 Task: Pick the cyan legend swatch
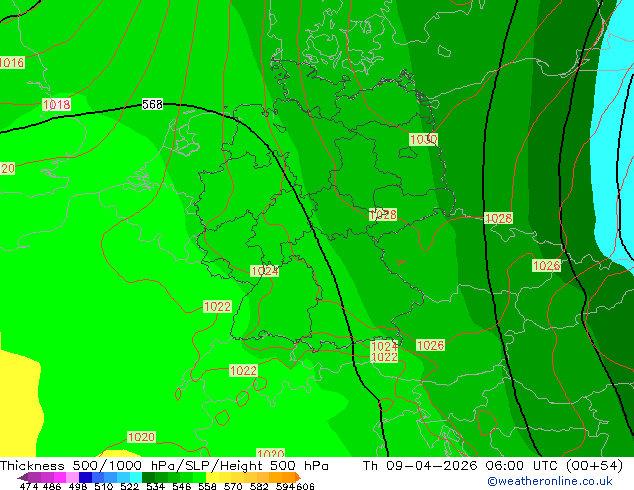click(136, 477)
